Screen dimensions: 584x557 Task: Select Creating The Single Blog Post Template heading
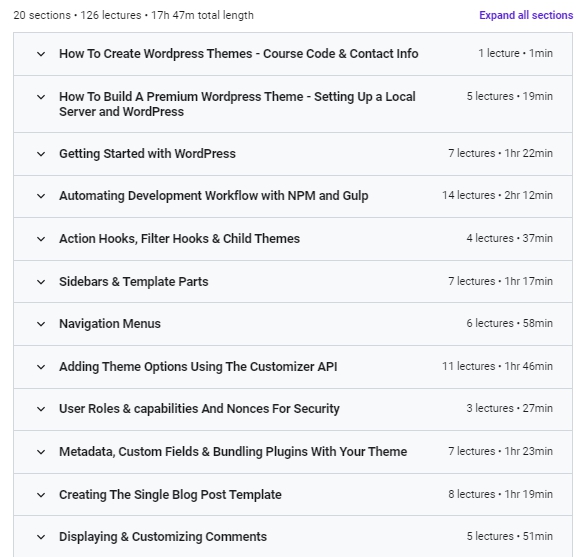(x=170, y=495)
